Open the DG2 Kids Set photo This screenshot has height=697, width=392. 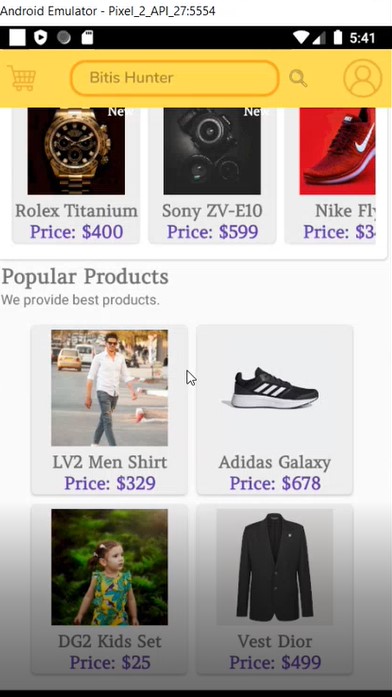click(109, 567)
